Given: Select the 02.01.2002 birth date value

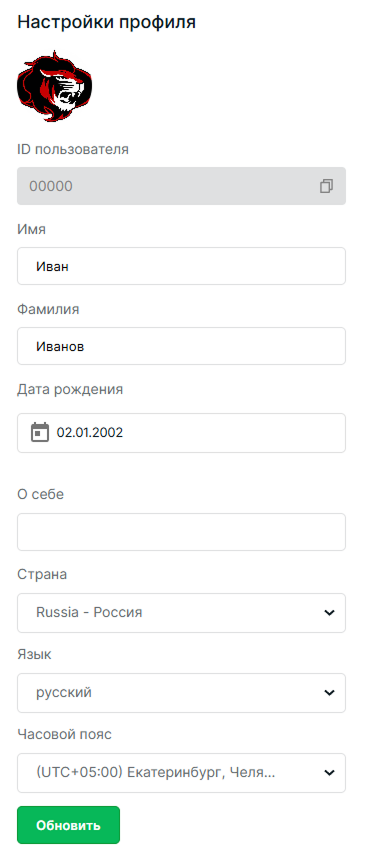Looking at the screenshot, I should [x=89, y=433].
